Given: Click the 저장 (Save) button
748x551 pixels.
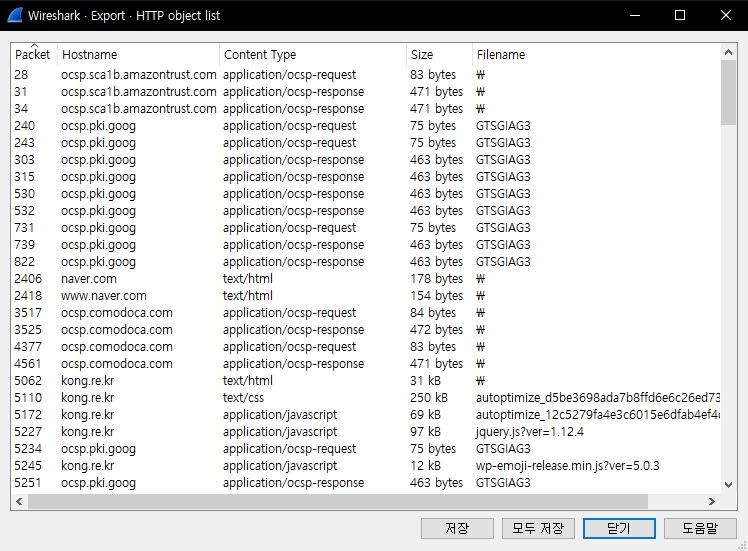Looking at the screenshot, I should (x=457, y=529).
